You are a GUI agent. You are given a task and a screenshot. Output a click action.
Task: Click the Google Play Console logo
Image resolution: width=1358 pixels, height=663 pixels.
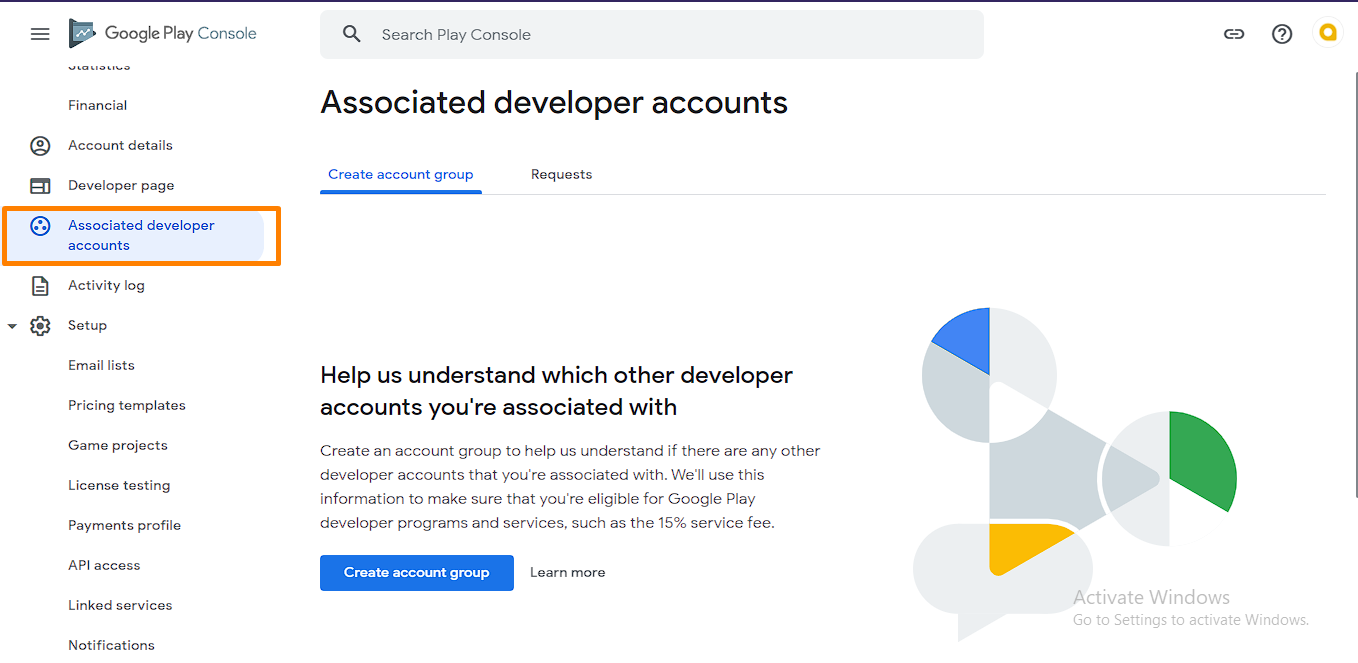click(163, 34)
